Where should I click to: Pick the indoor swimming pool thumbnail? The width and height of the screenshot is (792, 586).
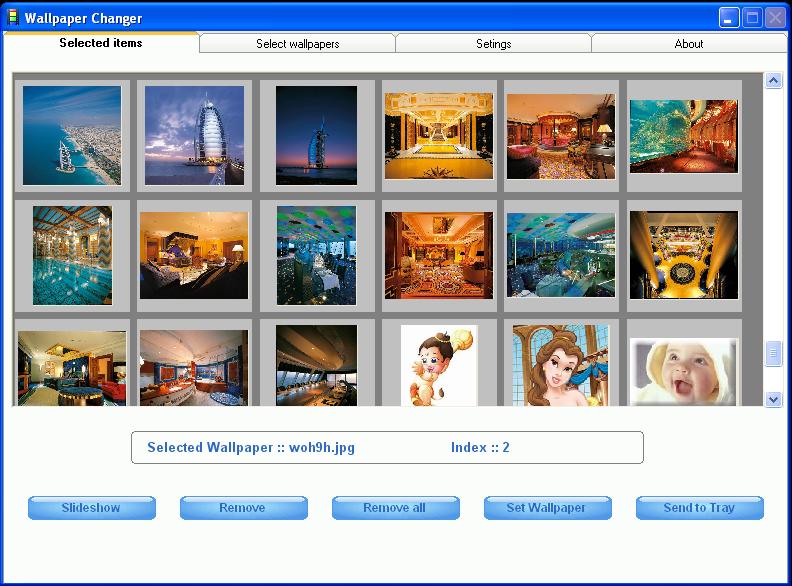coord(72,255)
